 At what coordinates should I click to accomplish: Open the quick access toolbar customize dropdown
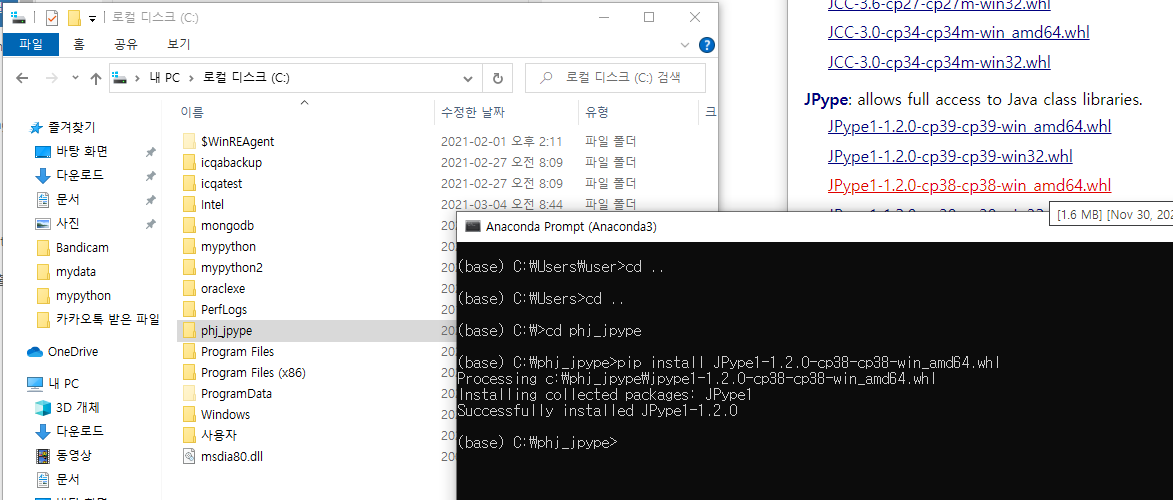tap(92, 18)
